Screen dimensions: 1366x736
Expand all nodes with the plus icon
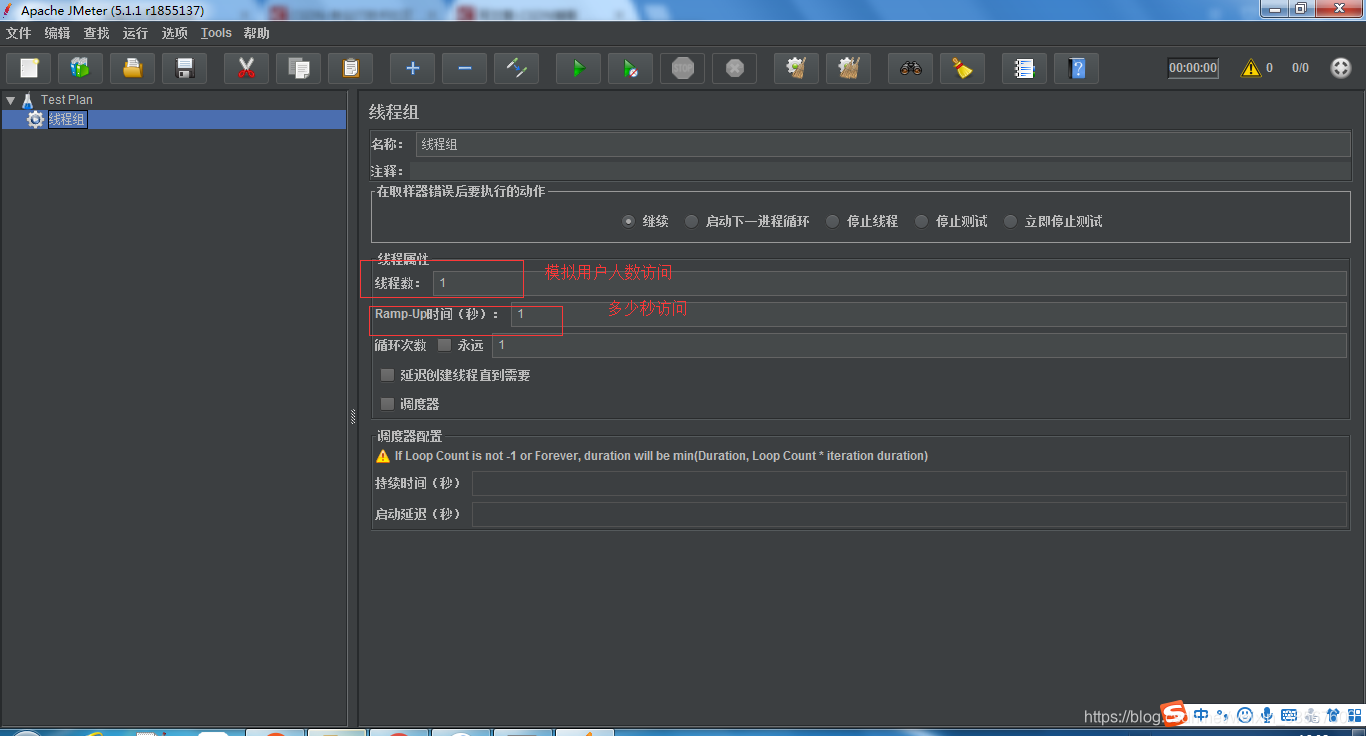pos(412,68)
